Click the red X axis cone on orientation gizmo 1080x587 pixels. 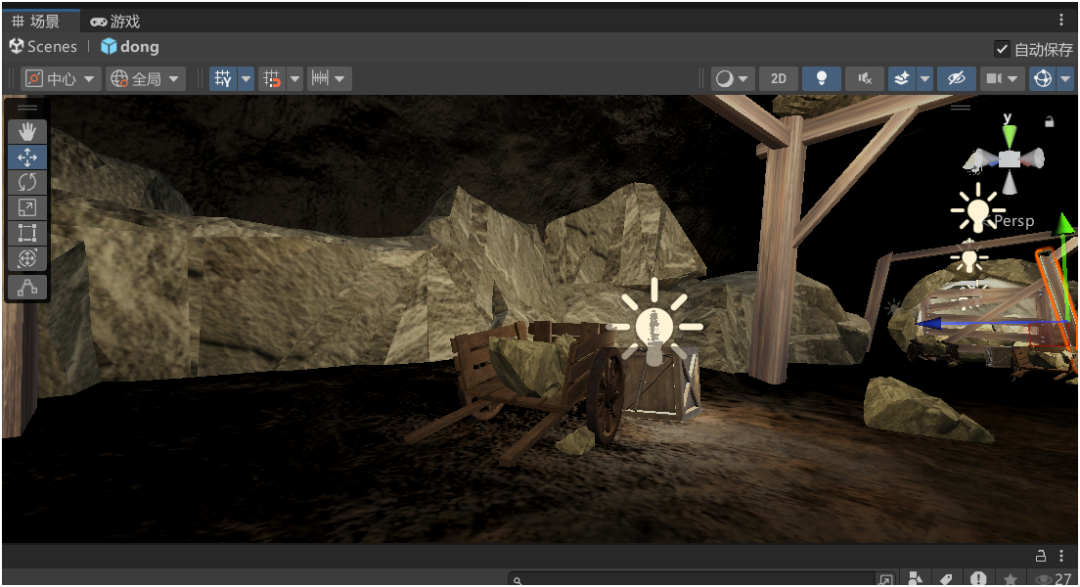pos(1032,159)
